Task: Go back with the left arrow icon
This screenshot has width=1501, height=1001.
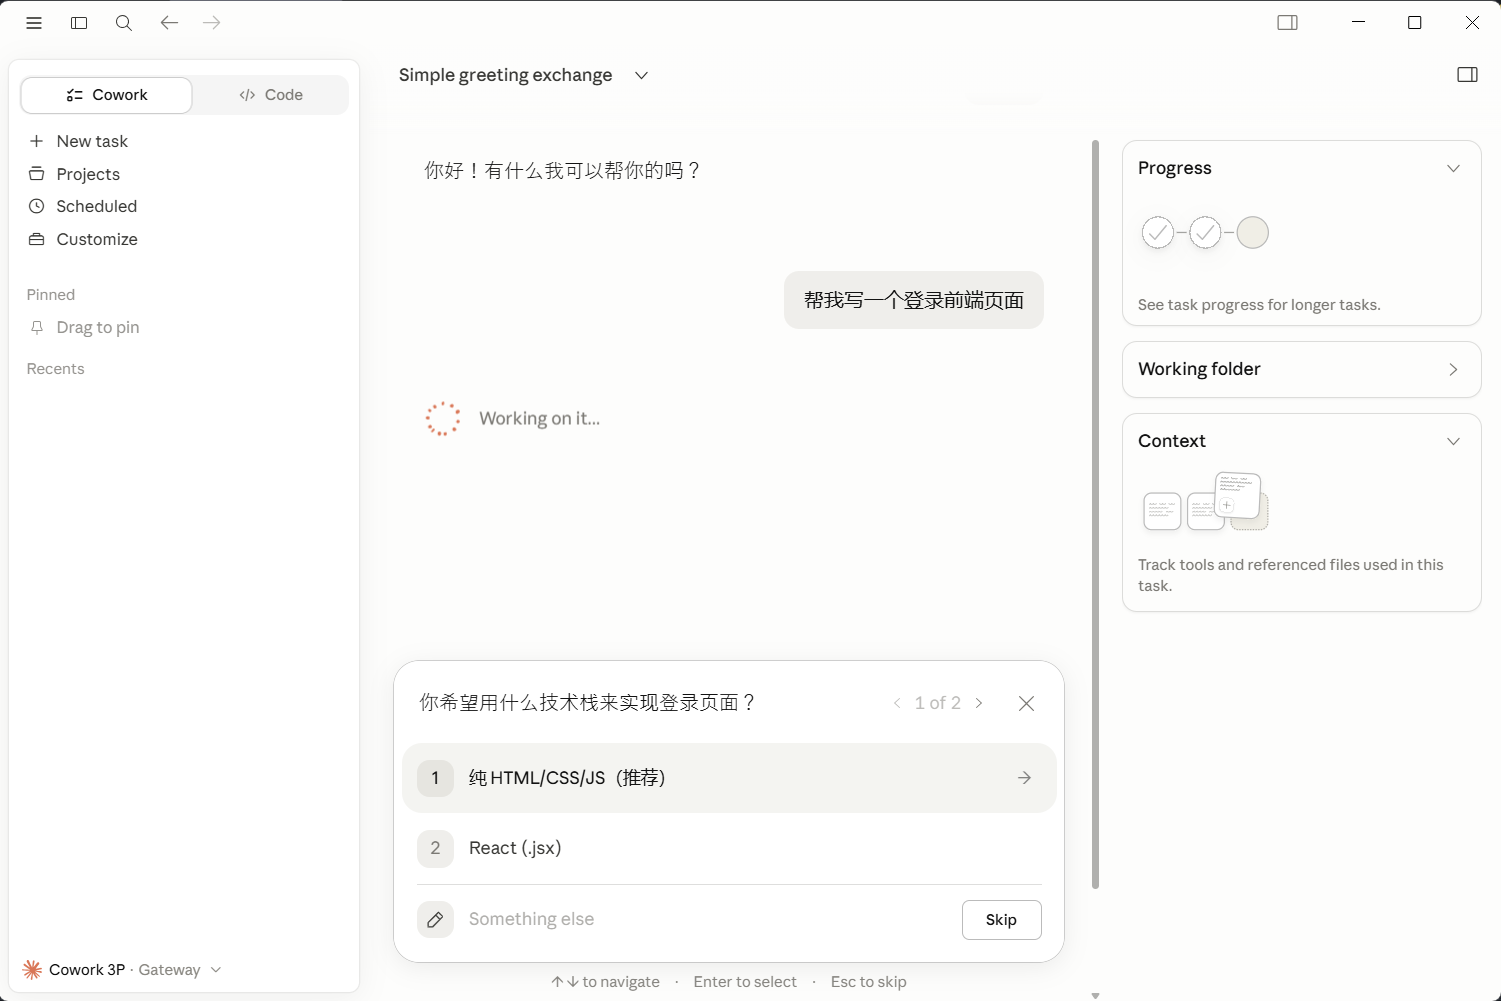Action: pyautogui.click(x=169, y=22)
